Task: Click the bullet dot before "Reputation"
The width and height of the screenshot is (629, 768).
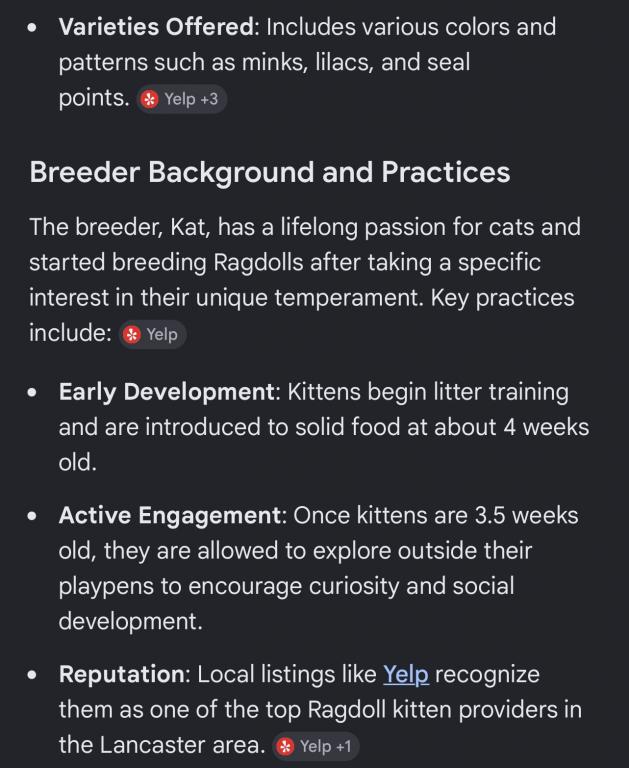Action: (35, 676)
